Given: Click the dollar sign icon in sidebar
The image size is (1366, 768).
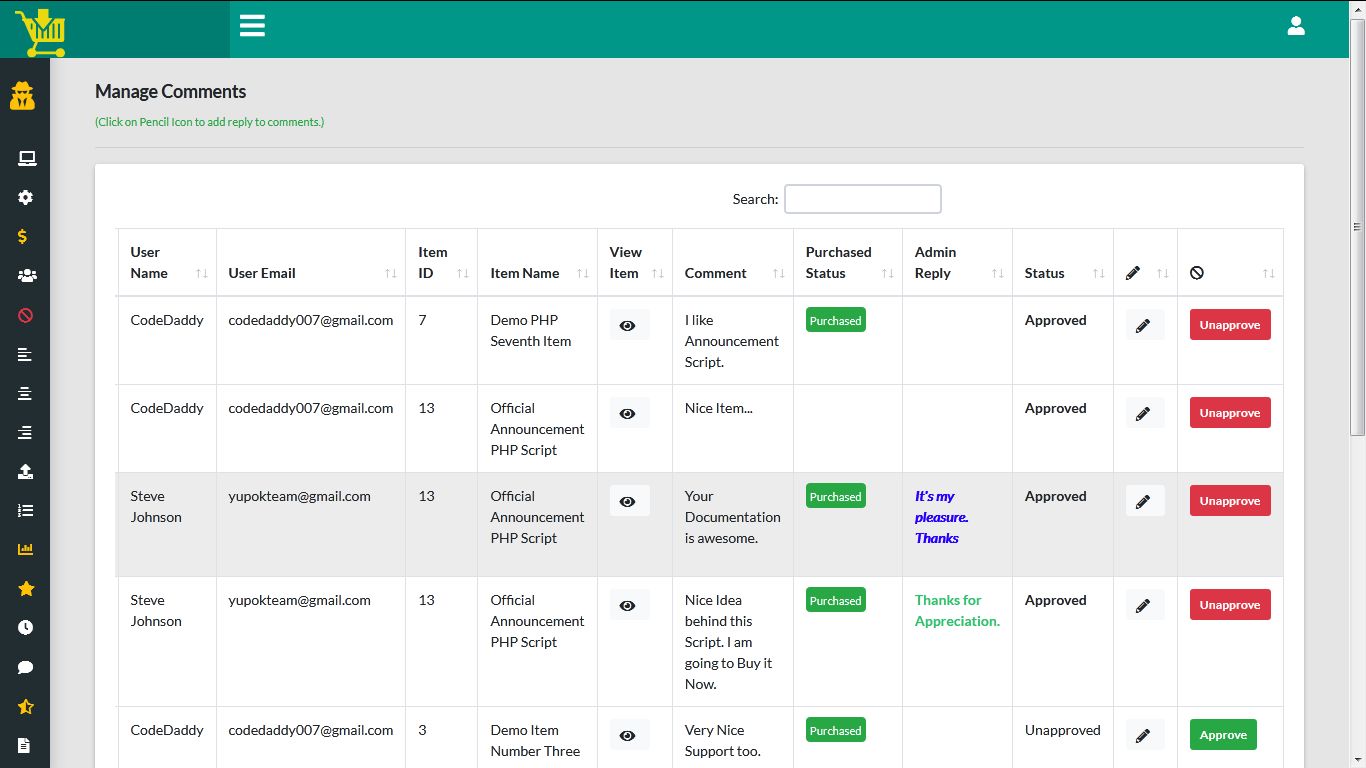Looking at the screenshot, I should coord(23,237).
